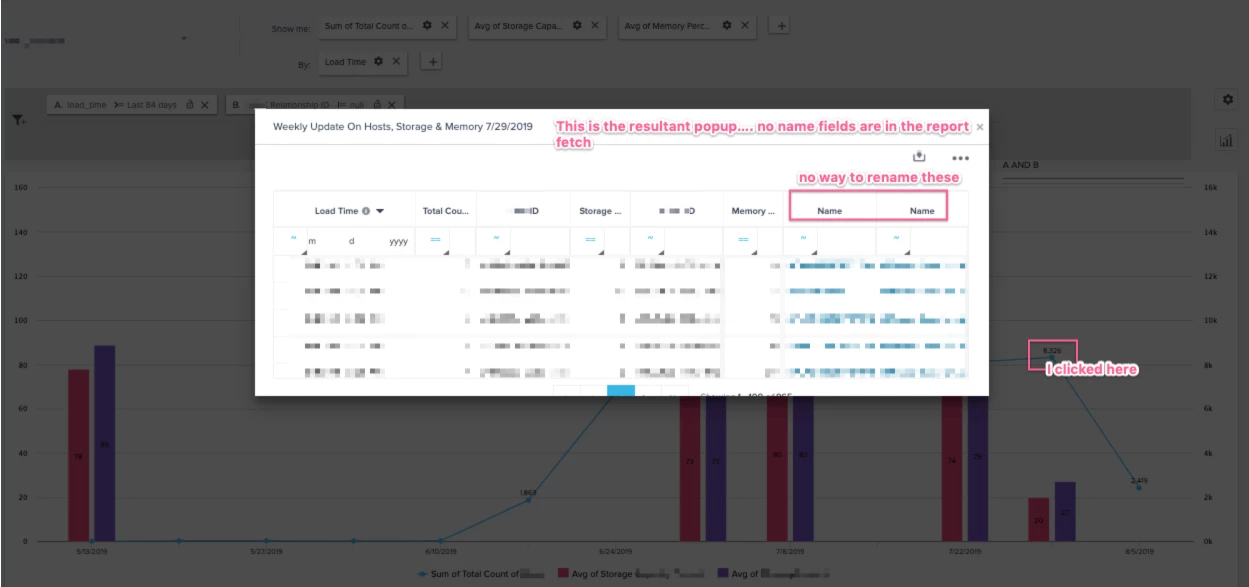Image resolution: width=1249 pixels, height=587 pixels.
Task: Select the Storage ... column header
Action: 600,211
